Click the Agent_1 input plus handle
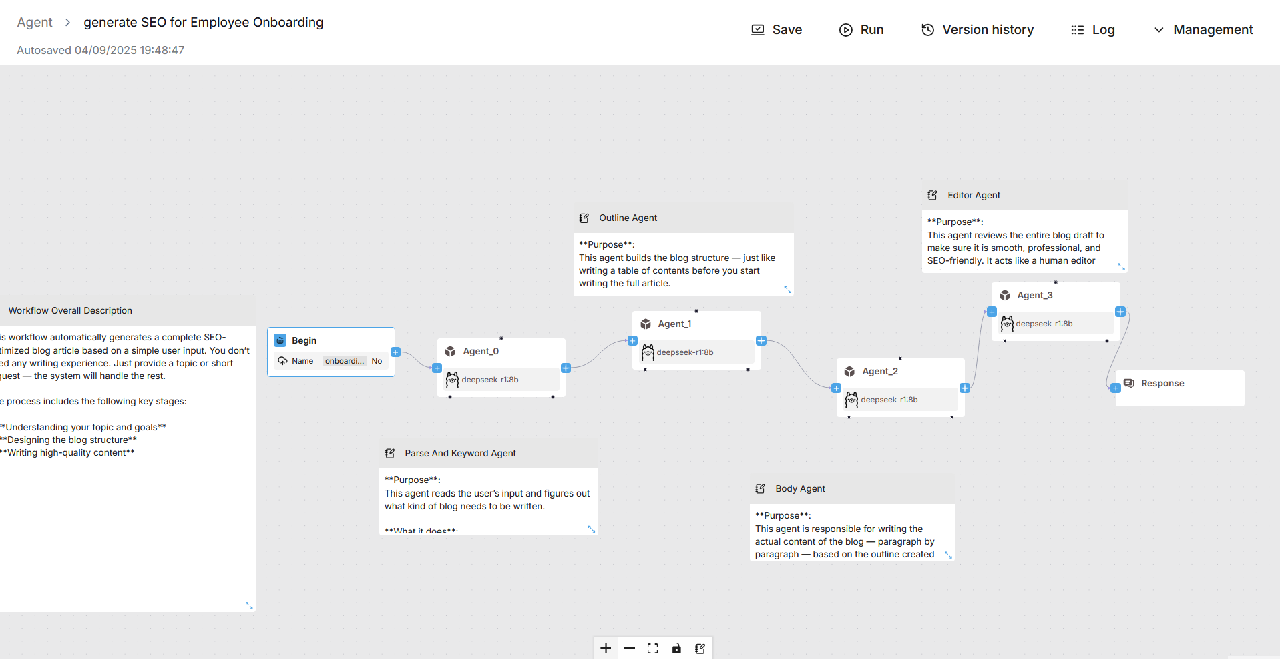This screenshot has height=659, width=1281. click(633, 341)
